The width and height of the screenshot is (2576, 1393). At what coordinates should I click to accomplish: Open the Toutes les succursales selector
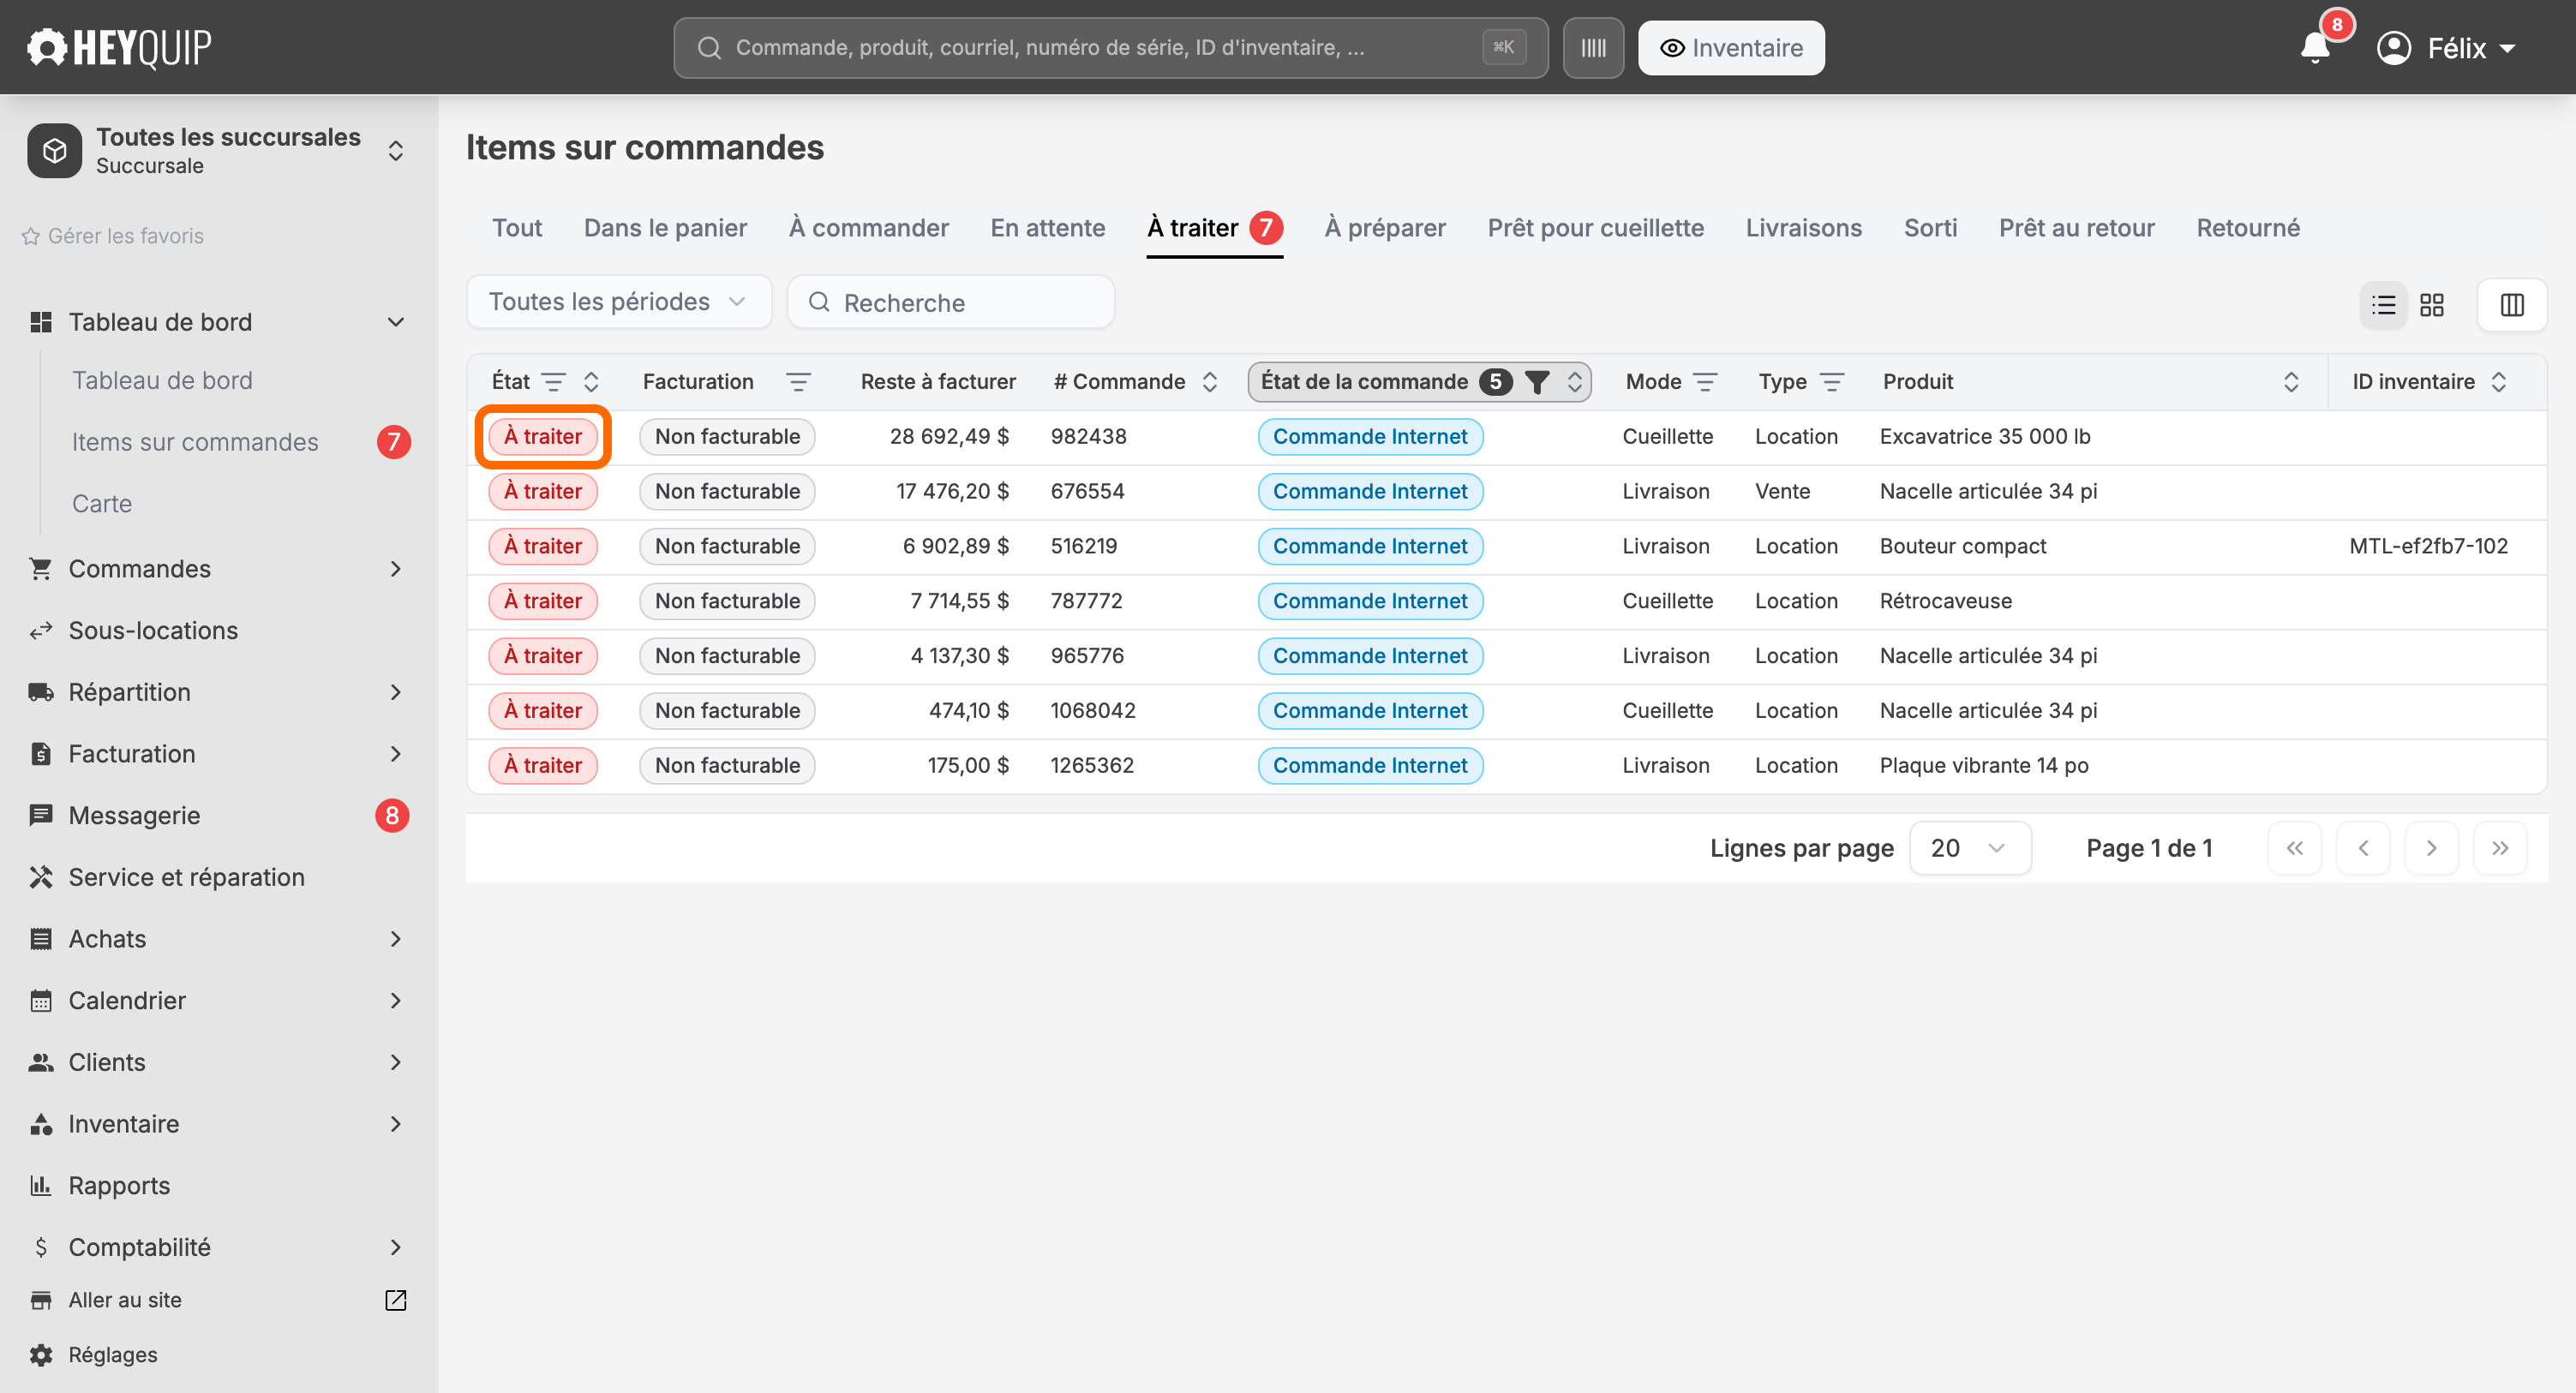(218, 150)
